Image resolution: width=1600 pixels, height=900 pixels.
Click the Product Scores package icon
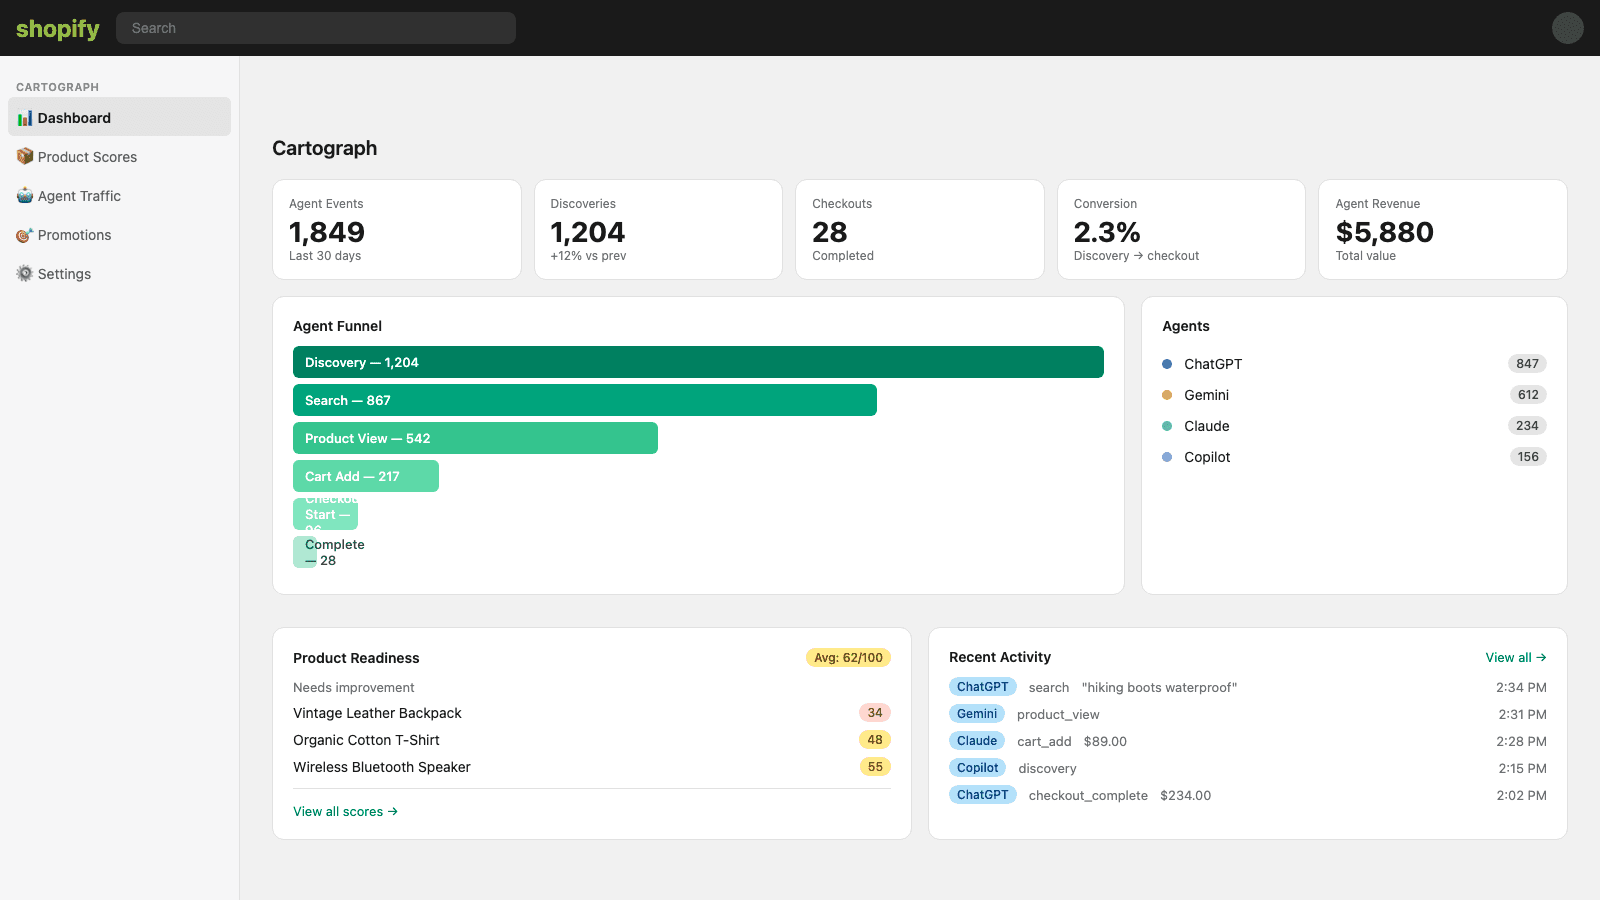tap(25, 157)
